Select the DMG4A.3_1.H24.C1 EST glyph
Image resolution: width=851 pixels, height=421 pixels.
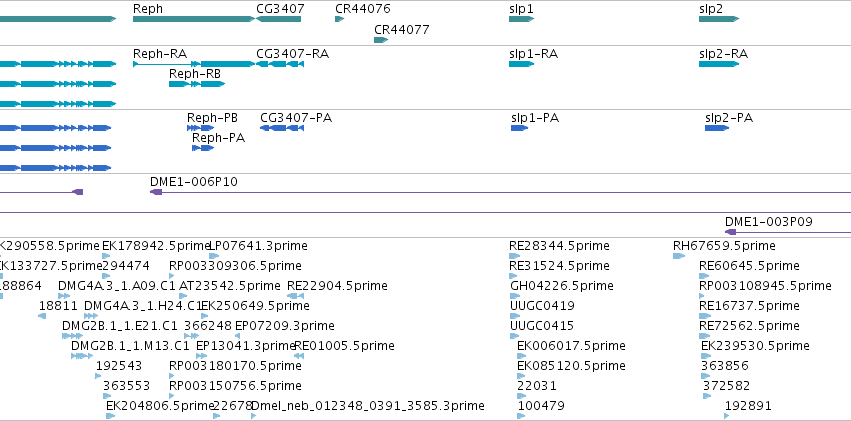coord(91,316)
